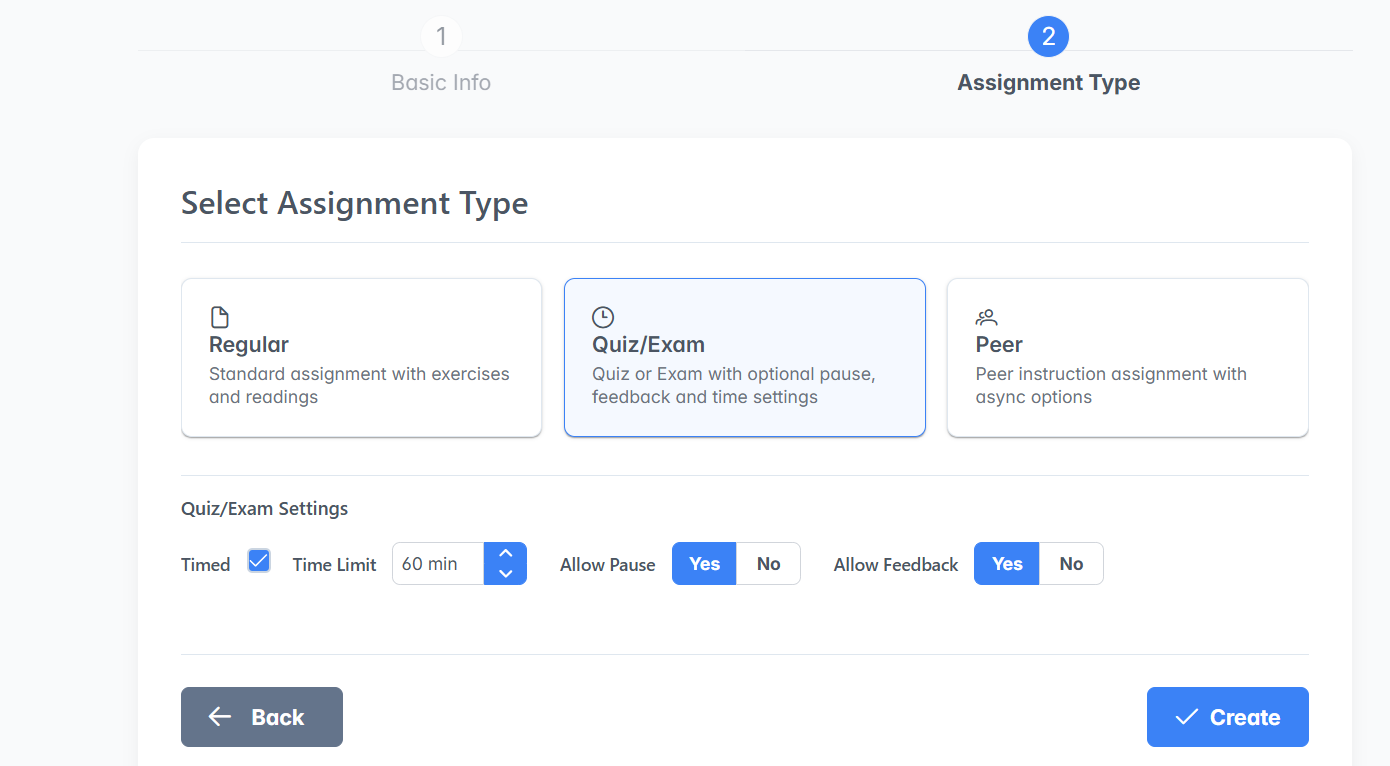Image resolution: width=1390 pixels, height=766 pixels.
Task: Click the left arrow icon on Back button
Action: tap(220, 717)
